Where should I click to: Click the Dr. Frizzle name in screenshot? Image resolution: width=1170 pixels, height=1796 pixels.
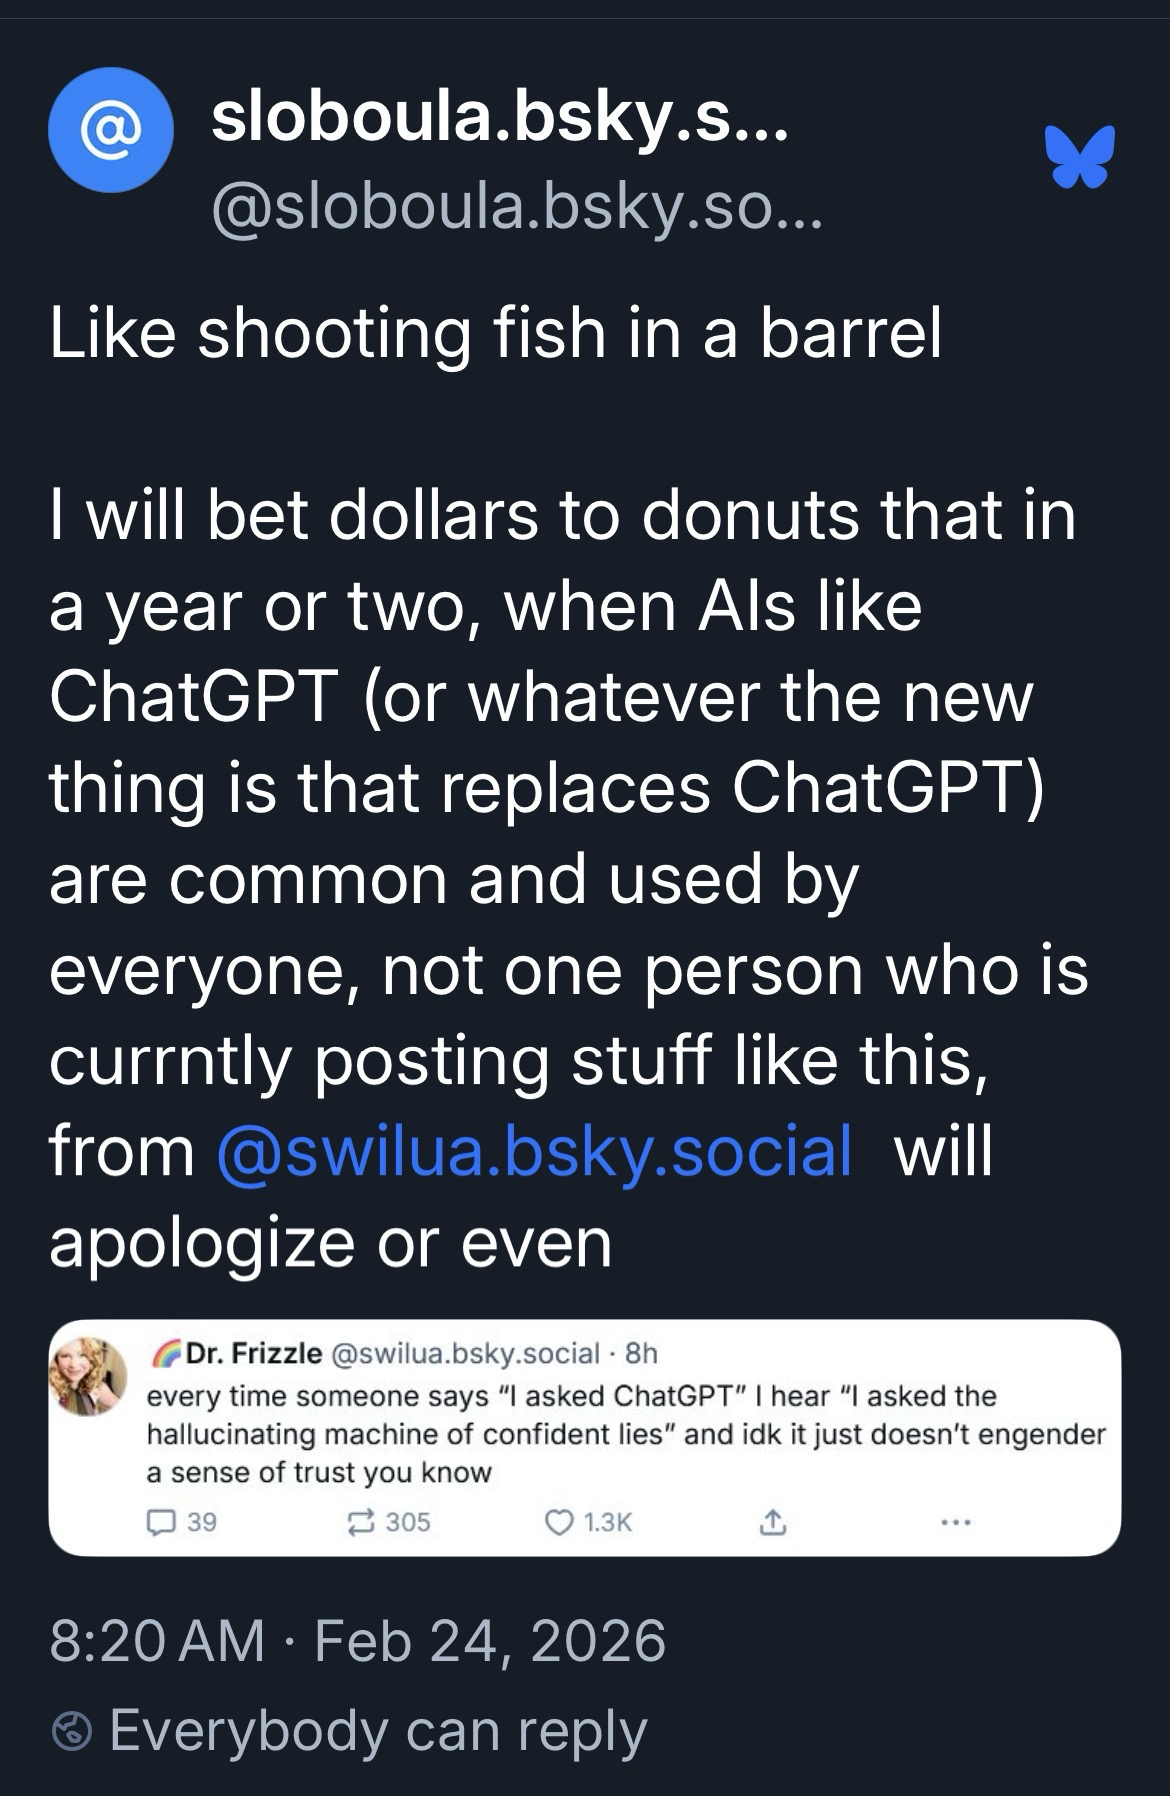254,1353
